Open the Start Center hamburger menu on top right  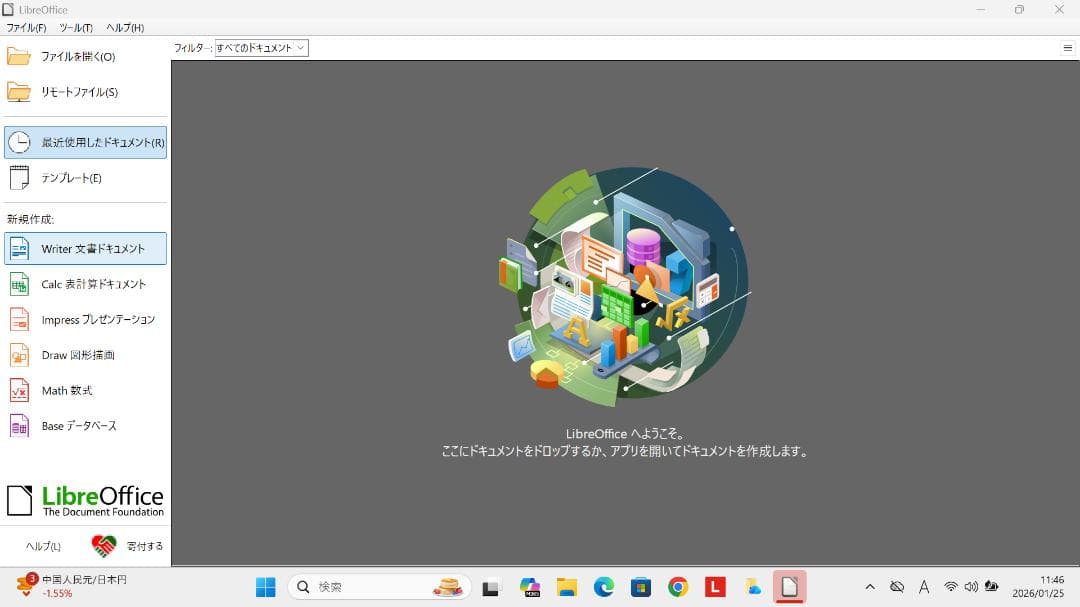(1068, 47)
